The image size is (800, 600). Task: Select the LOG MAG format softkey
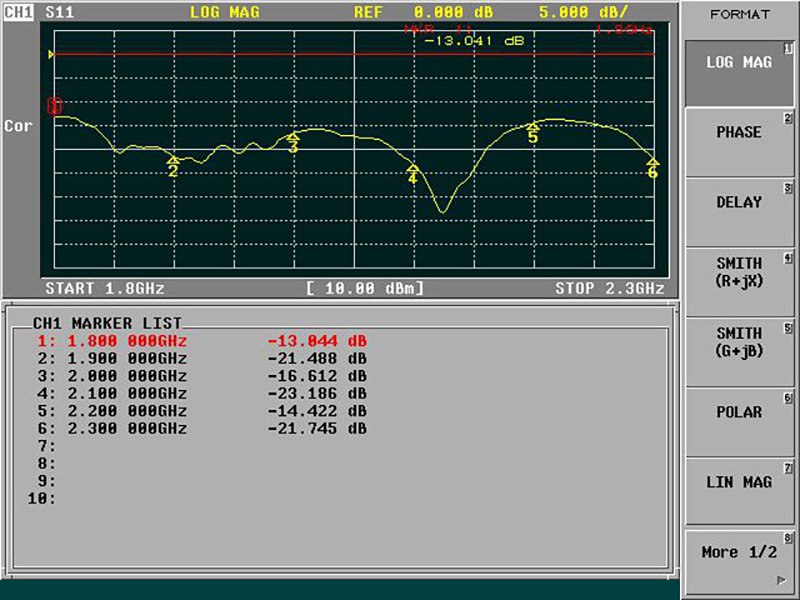click(739, 63)
